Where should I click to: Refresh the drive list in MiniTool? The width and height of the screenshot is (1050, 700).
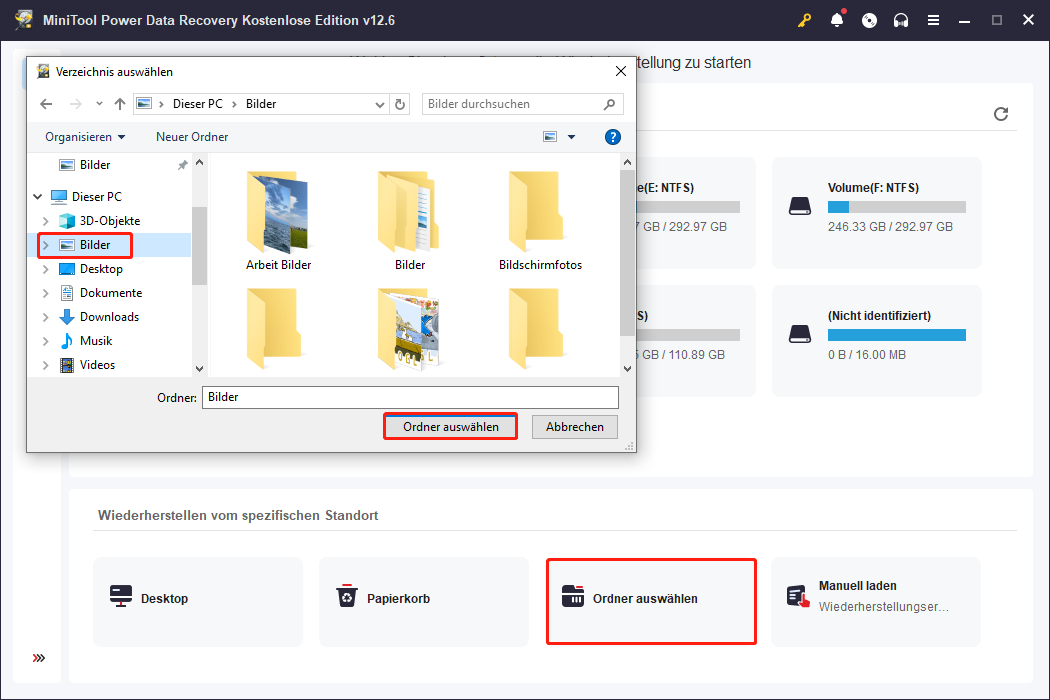pos(1000,114)
